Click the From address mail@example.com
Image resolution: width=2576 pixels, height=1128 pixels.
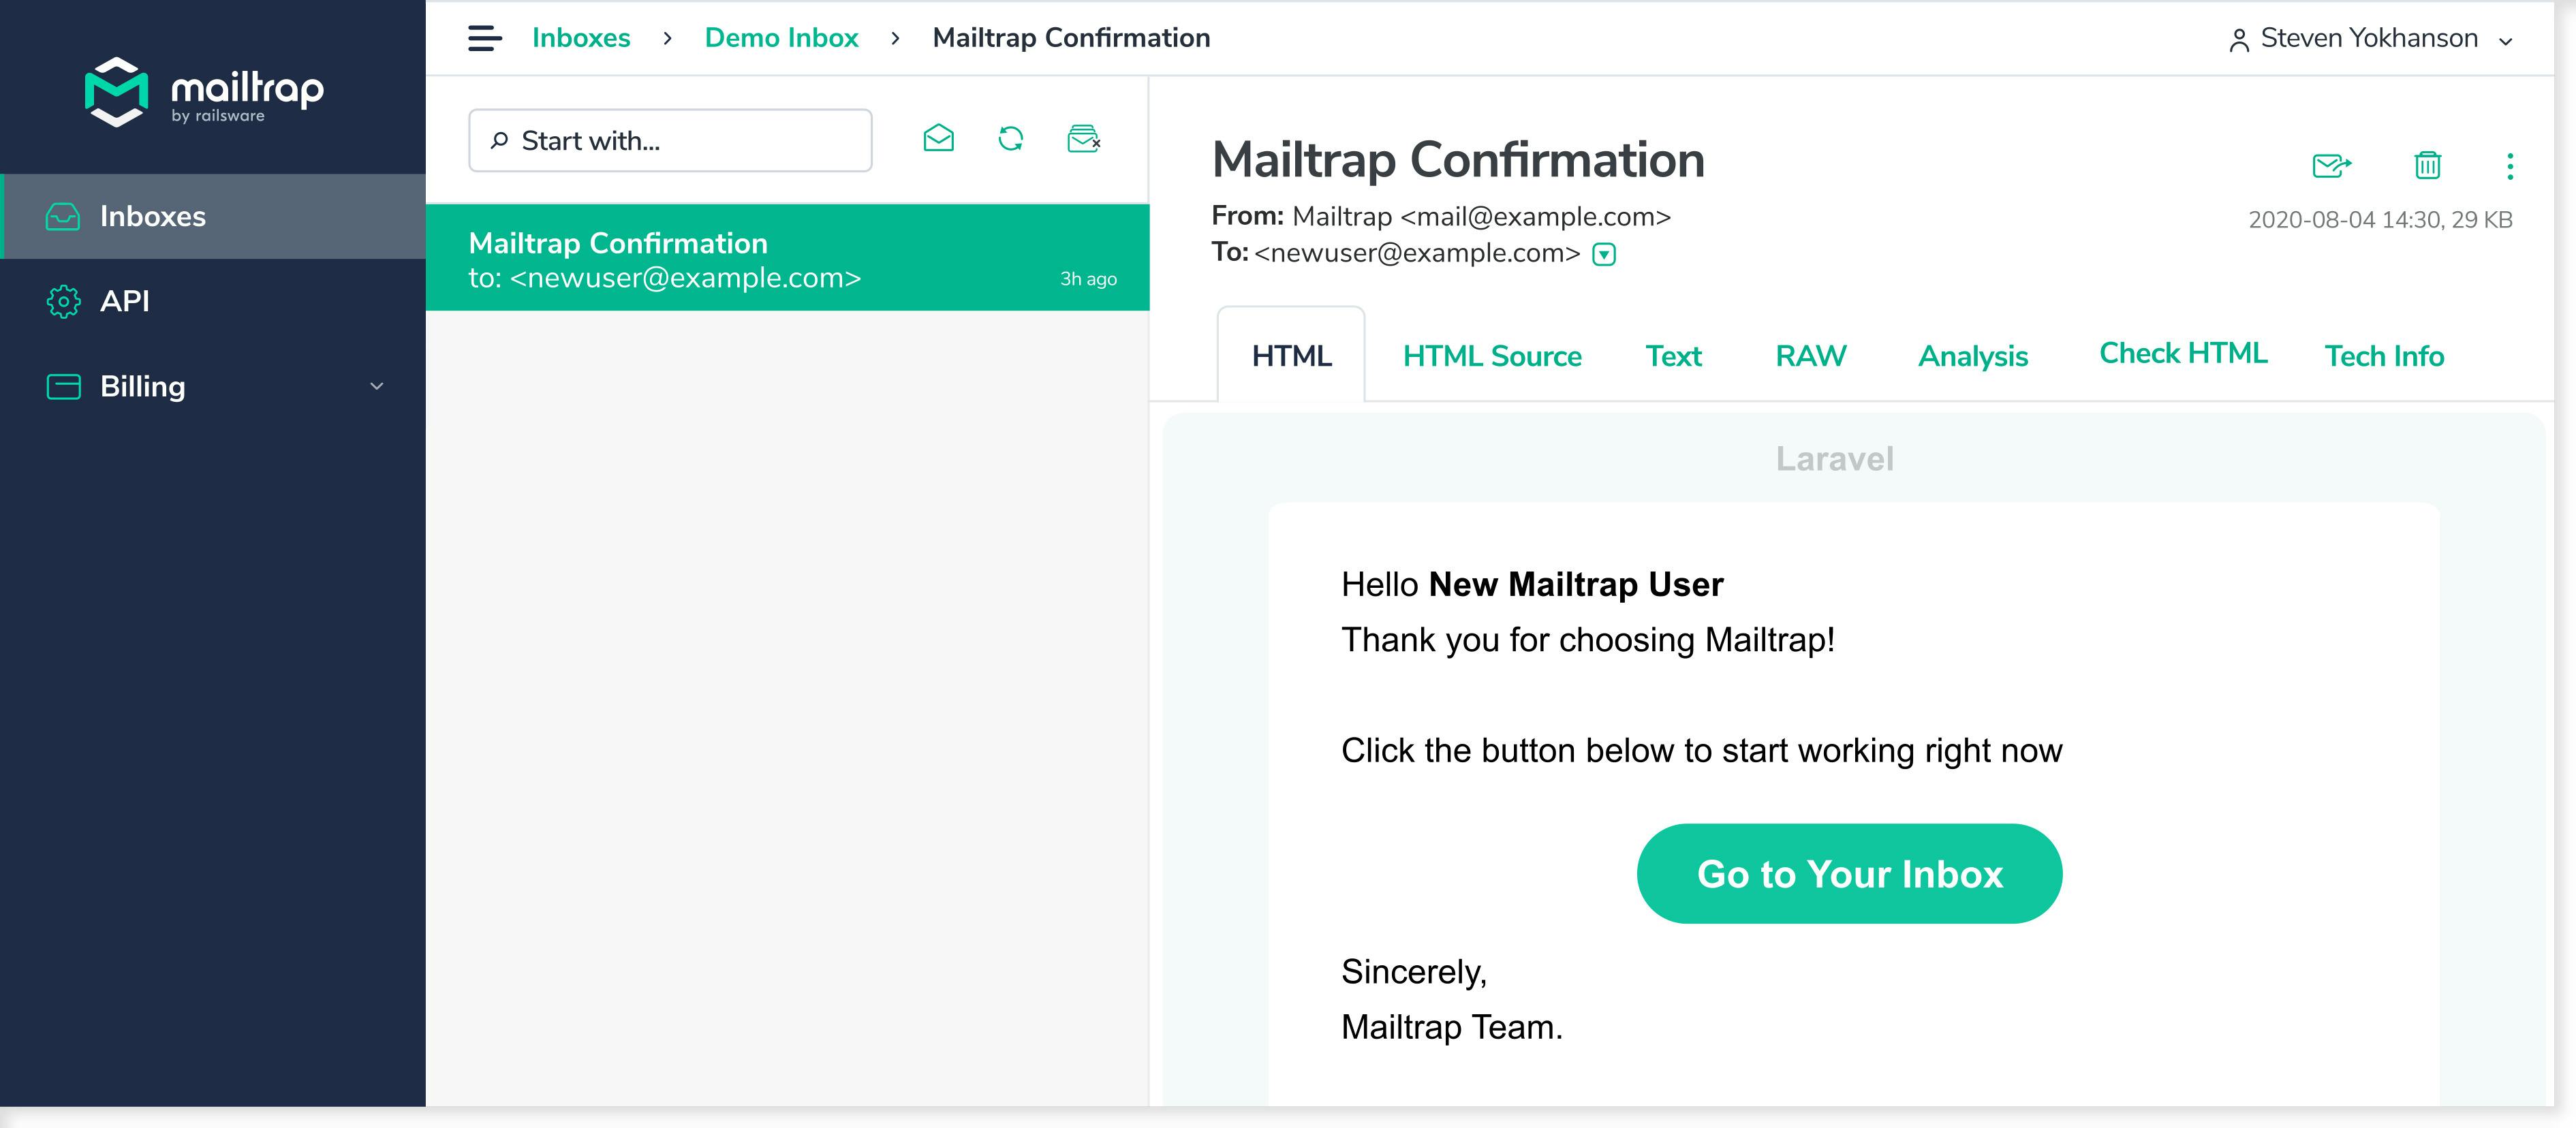click(1535, 217)
